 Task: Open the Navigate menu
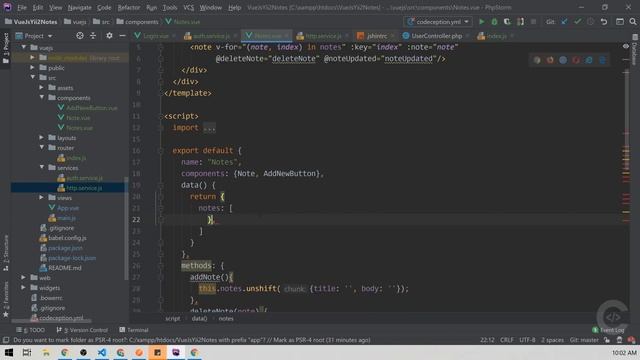(79, 7)
